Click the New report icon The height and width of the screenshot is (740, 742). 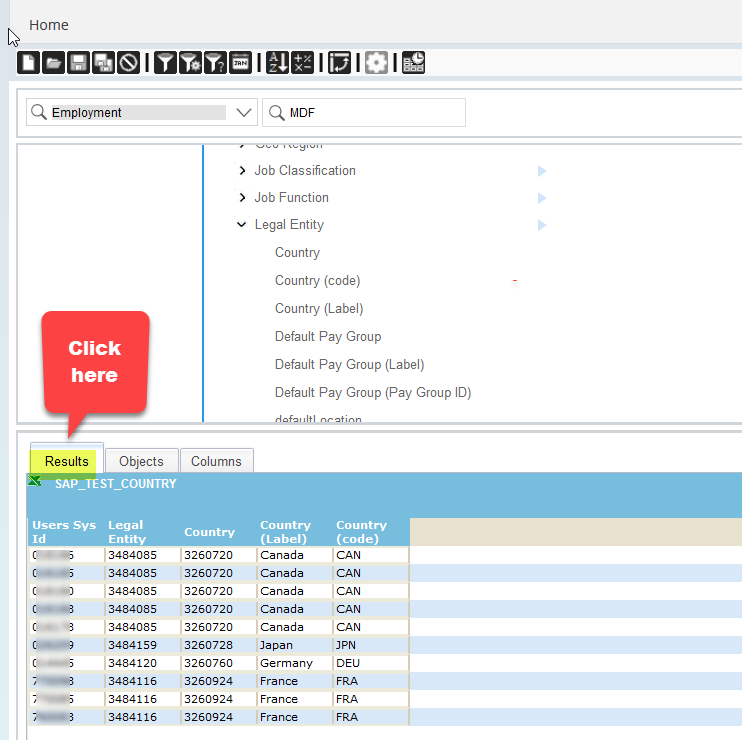coord(28,62)
